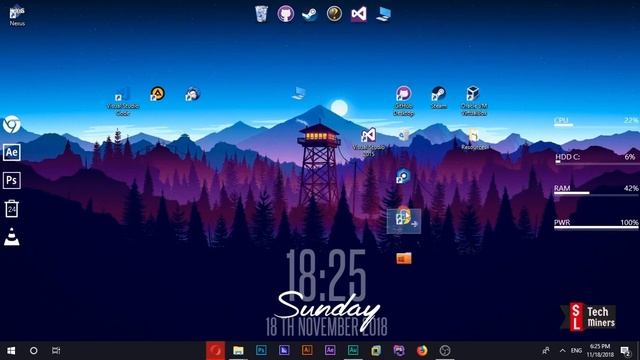
Task: Launch VLC from the left sidebar
Action: [11, 237]
